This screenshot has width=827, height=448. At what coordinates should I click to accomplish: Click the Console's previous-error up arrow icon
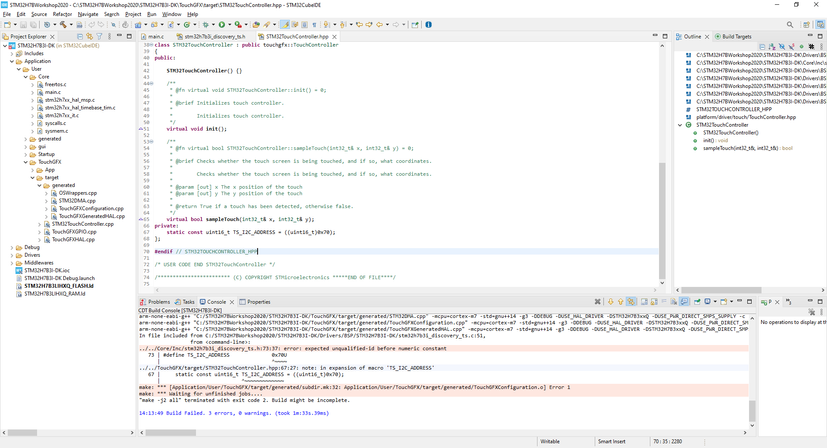pyautogui.click(x=621, y=302)
